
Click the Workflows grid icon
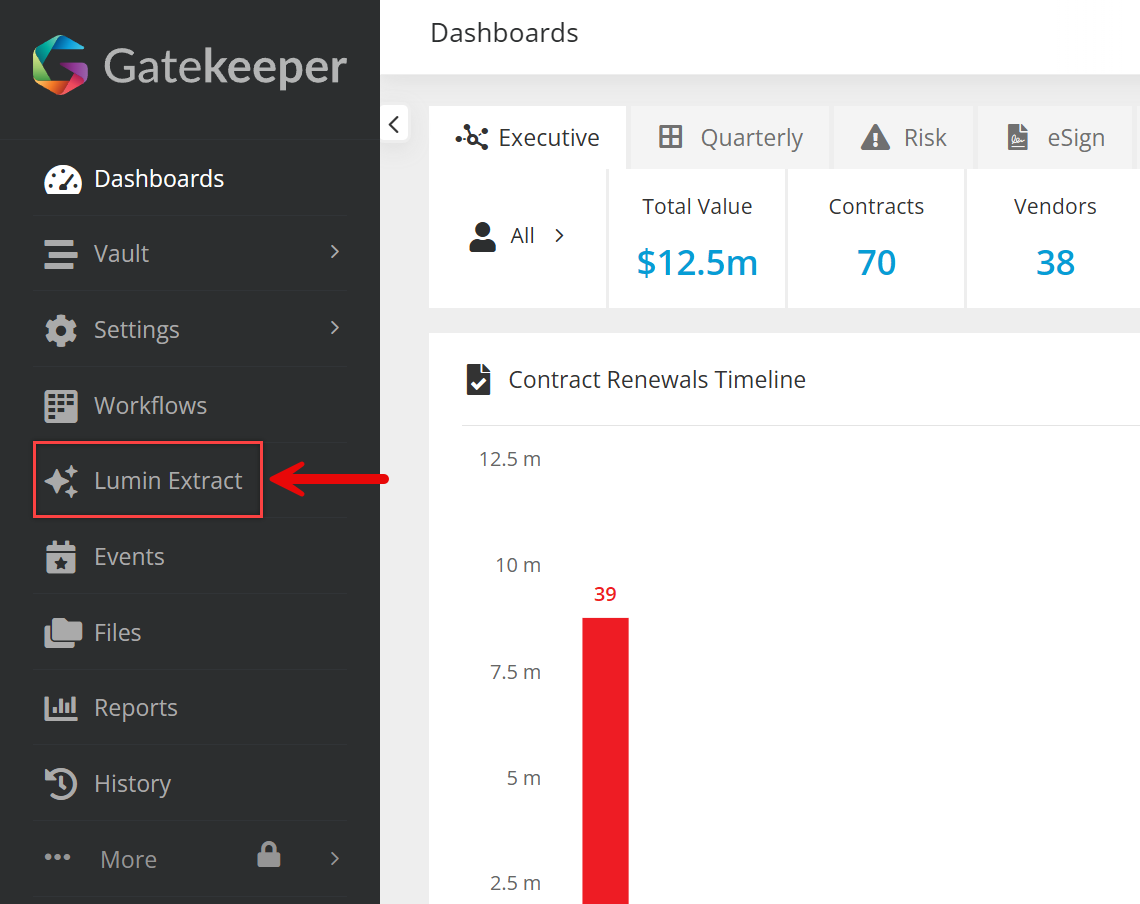point(62,406)
